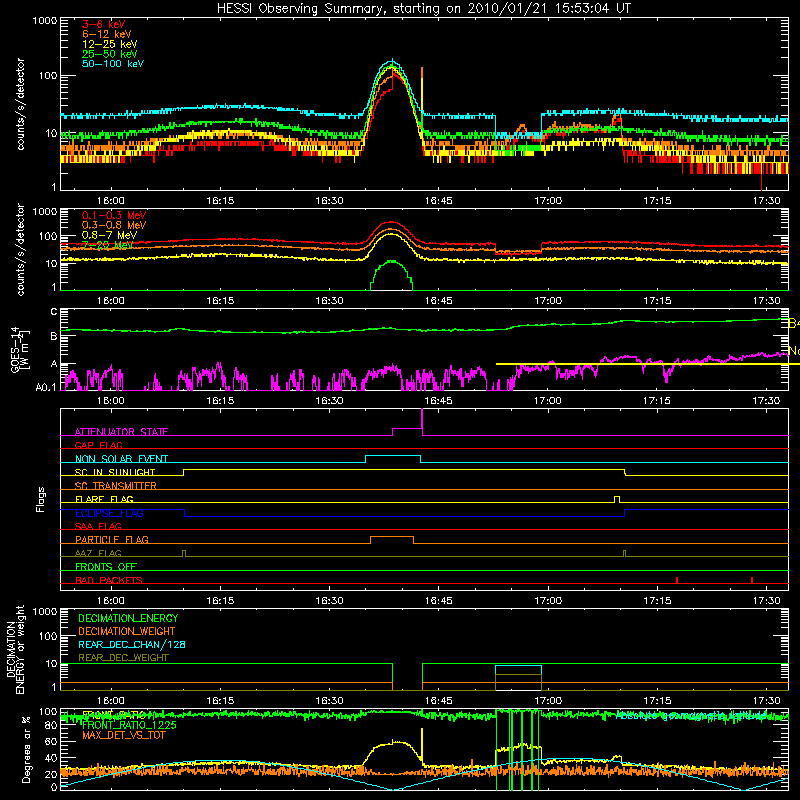Click the 0.8-7 MeV legend label
The width and height of the screenshot is (800, 800).
pos(109,235)
